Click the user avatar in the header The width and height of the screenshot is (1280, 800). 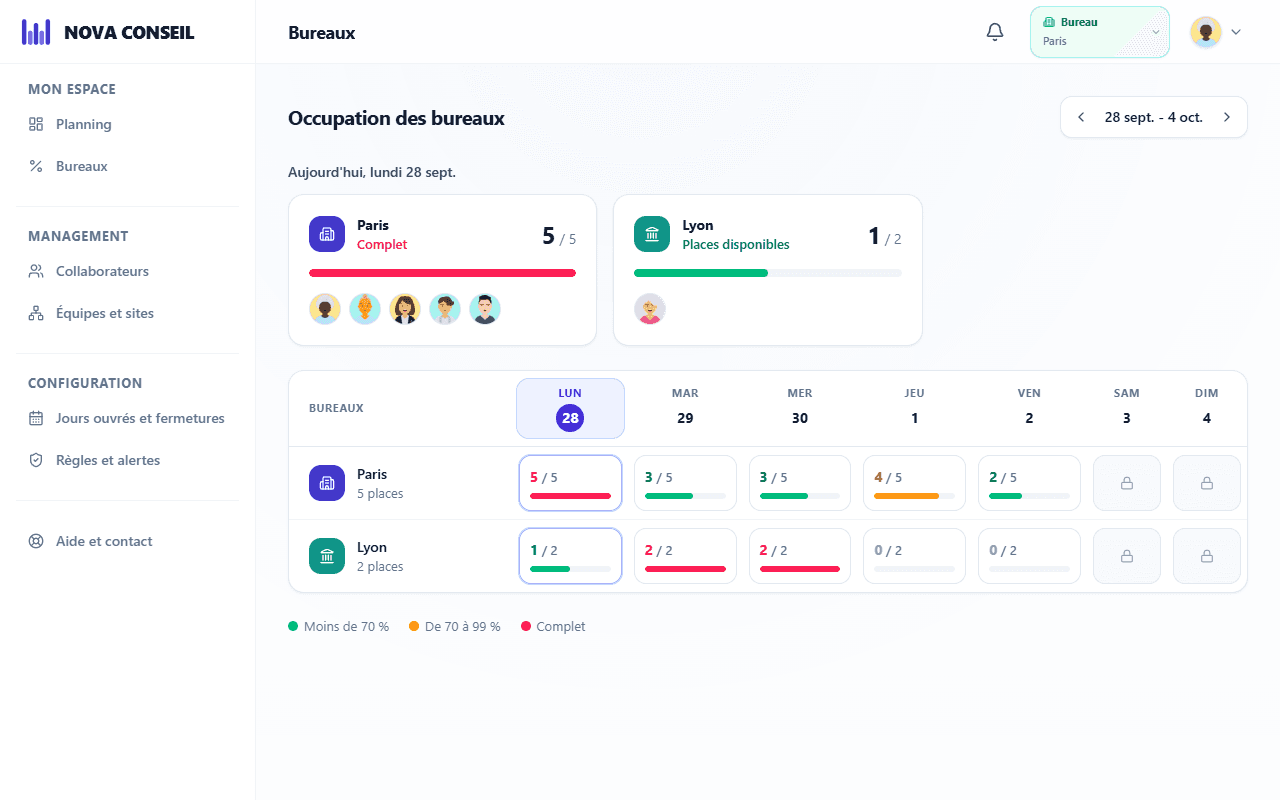pos(1206,32)
